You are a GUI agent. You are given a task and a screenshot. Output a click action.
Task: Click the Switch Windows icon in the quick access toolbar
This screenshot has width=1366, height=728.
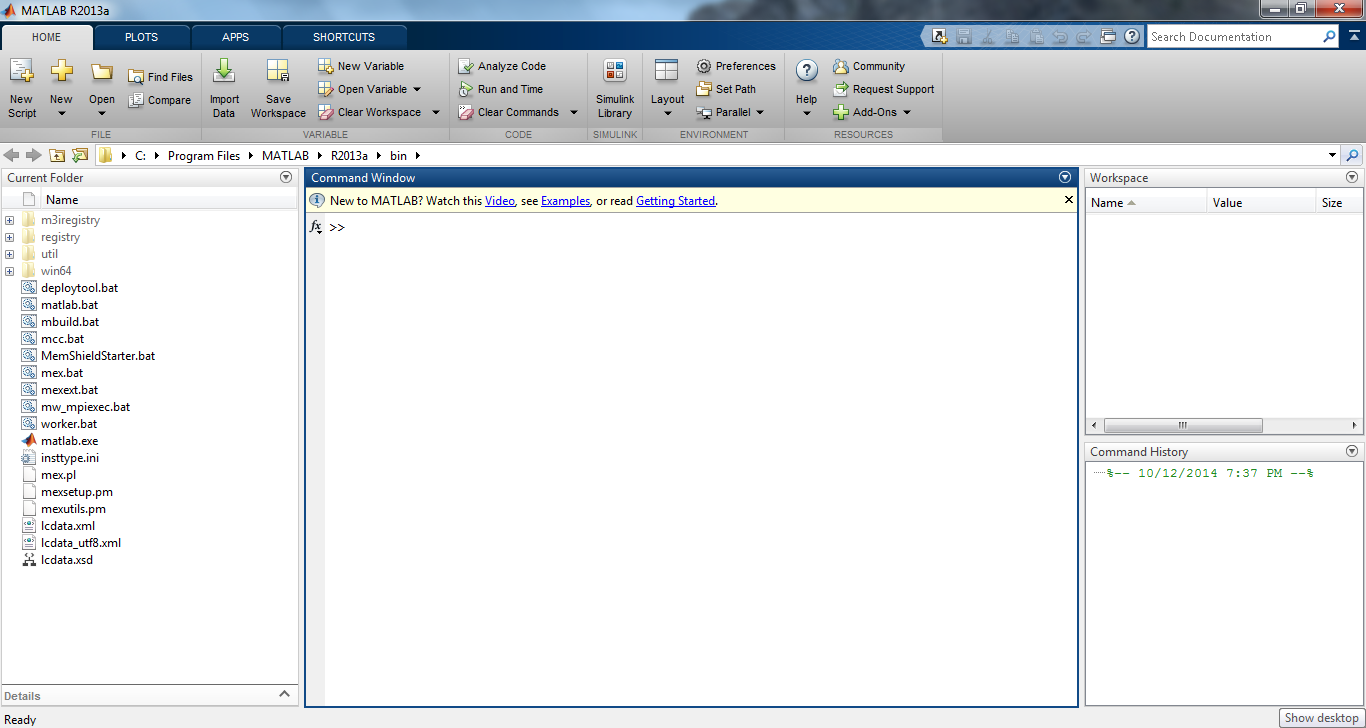coord(1108,37)
